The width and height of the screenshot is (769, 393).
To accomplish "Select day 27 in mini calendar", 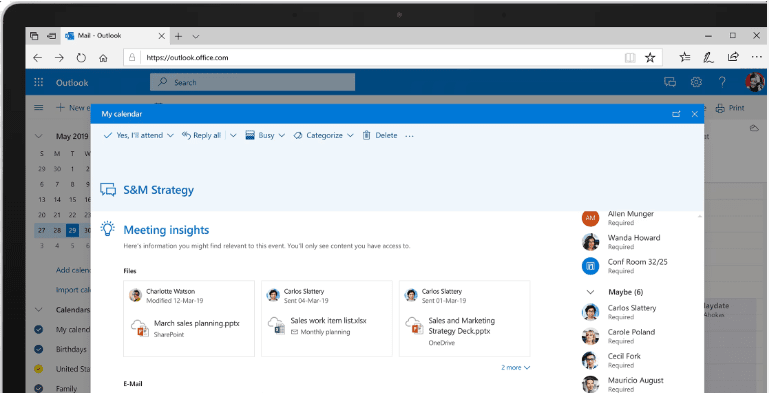I will point(42,230).
